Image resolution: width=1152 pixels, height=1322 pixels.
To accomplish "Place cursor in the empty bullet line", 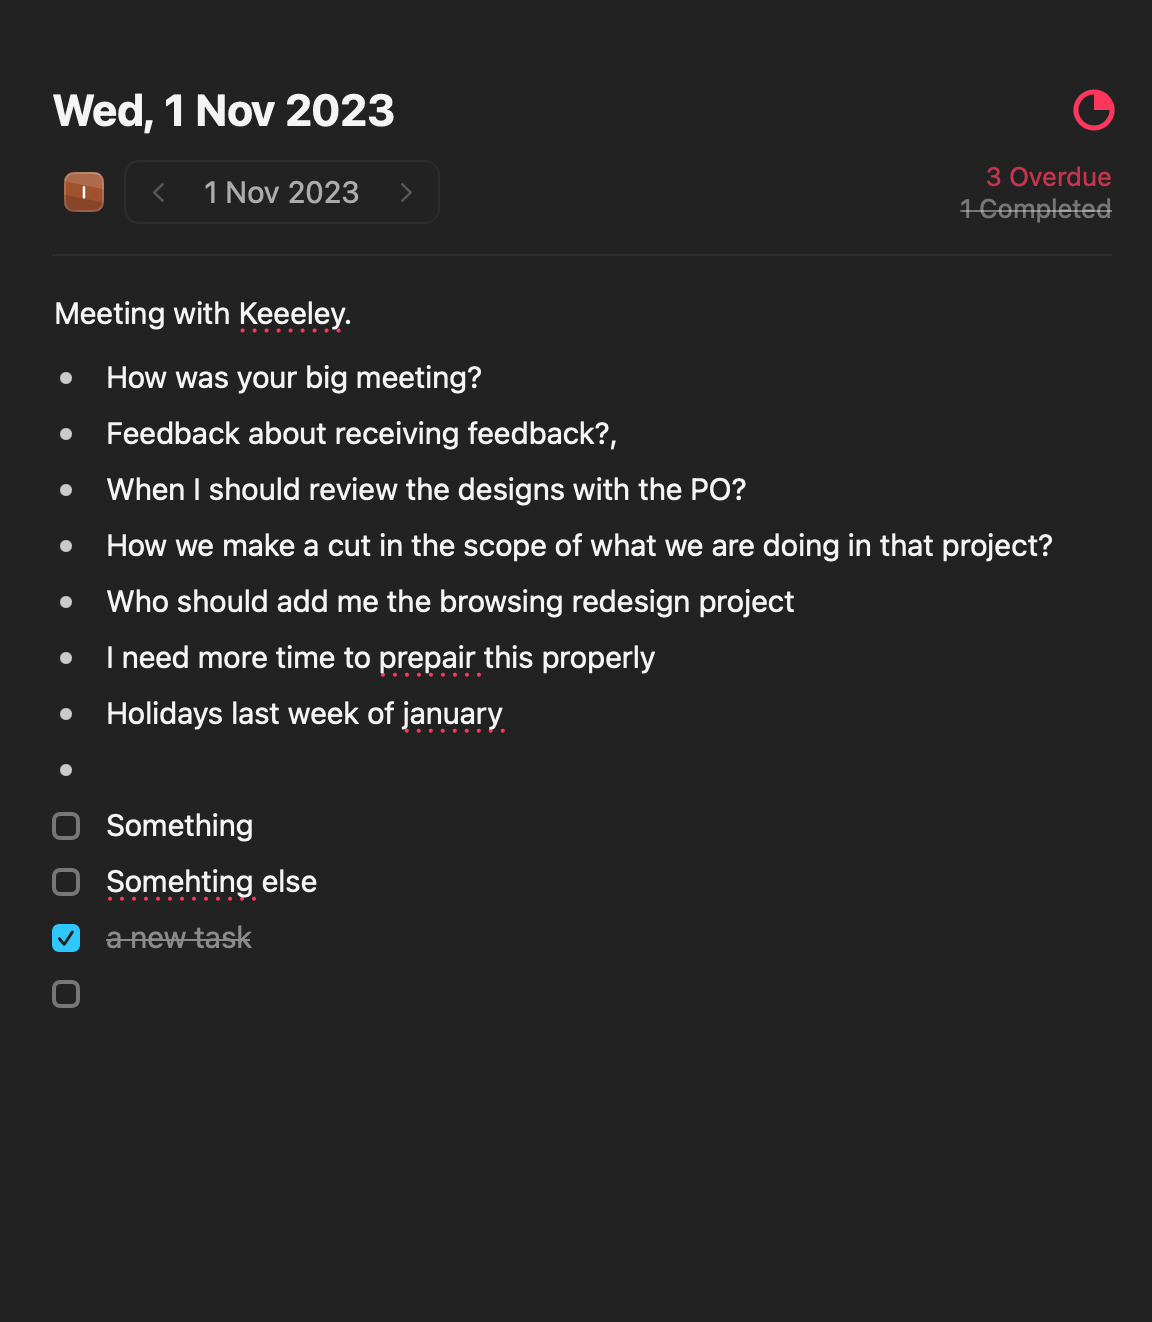I will 300,770.
